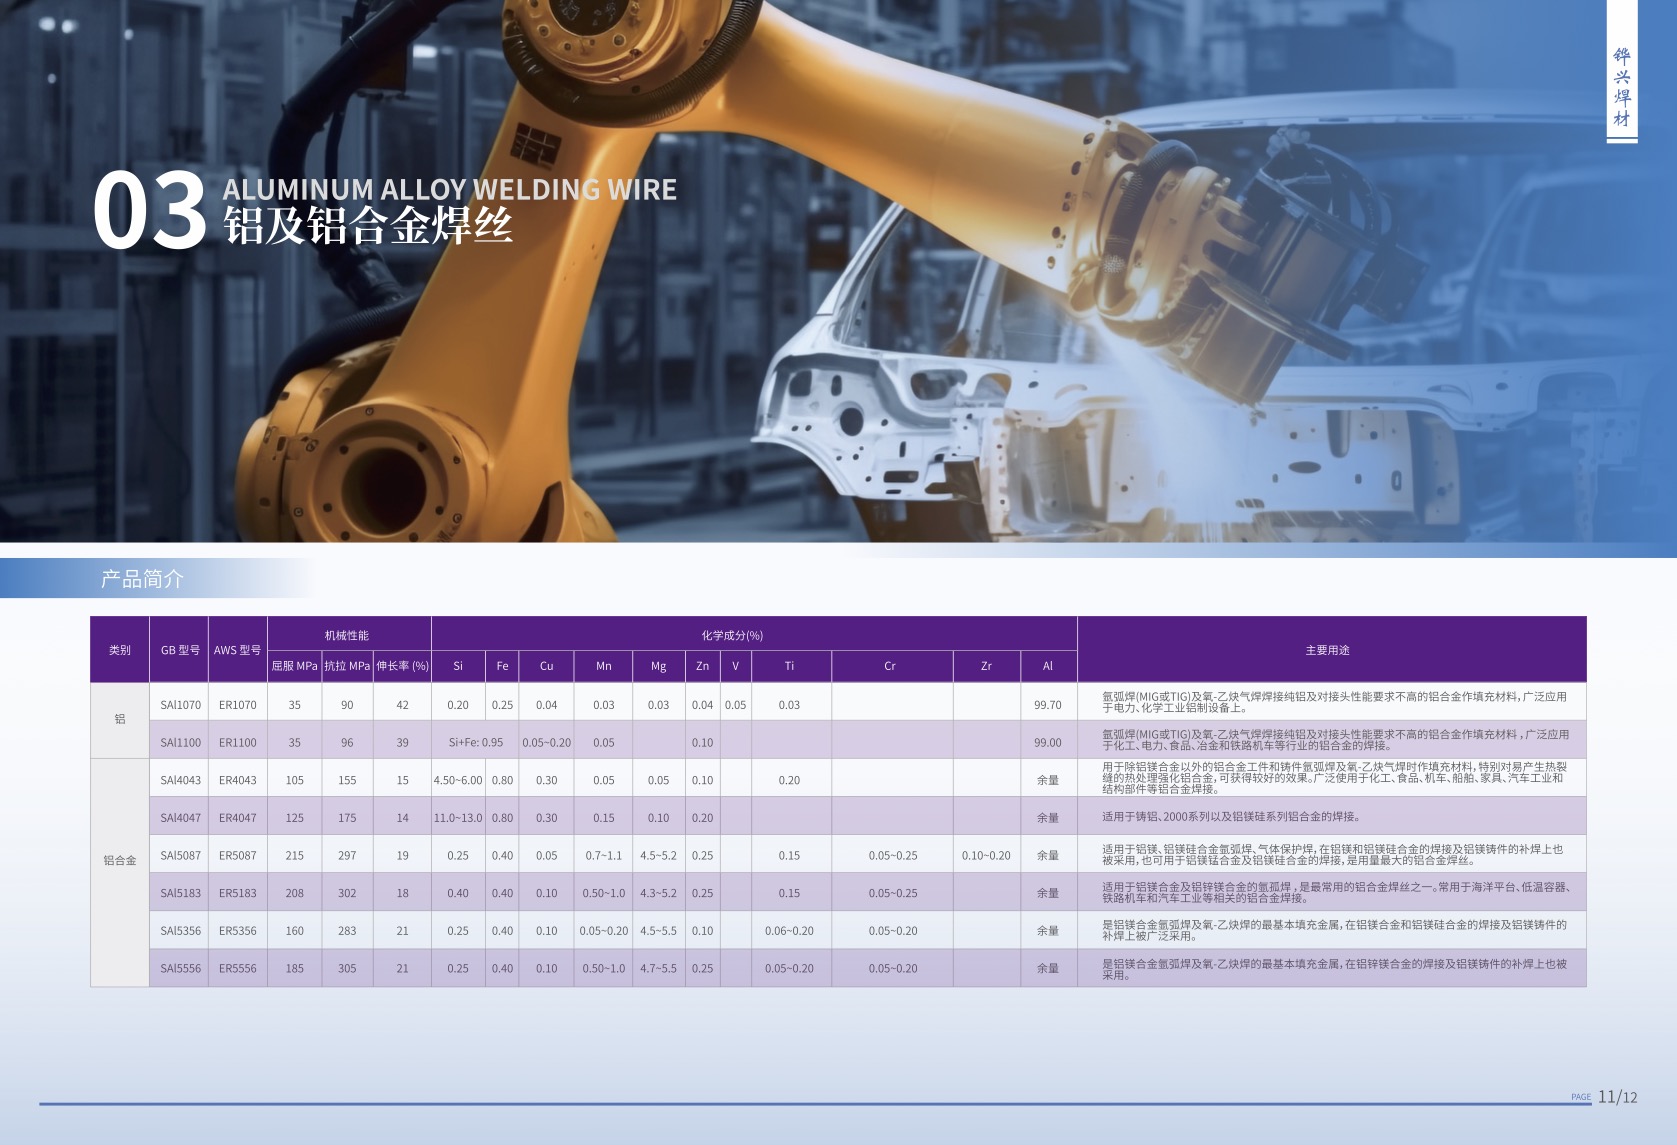Click the 铧兴焊材 brand logo
The height and width of the screenshot is (1145, 1677).
pos(1621,87)
